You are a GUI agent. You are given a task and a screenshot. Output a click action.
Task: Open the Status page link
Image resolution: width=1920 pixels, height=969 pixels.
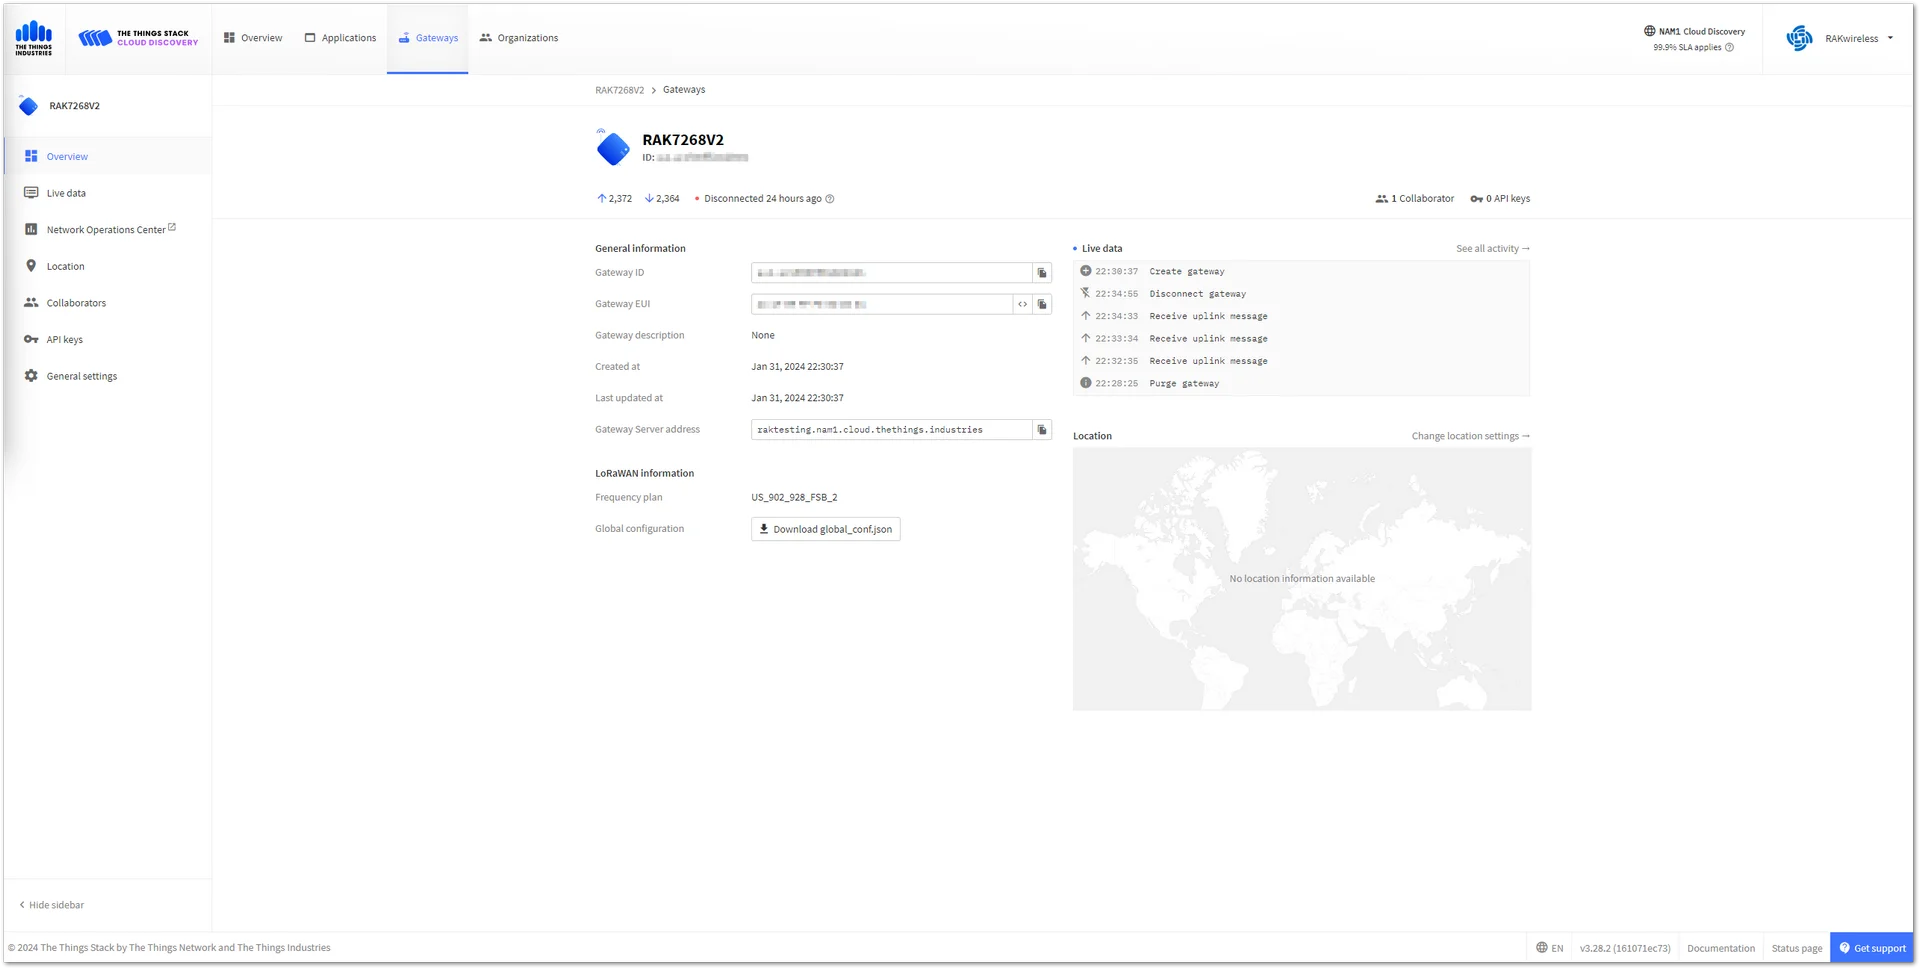pyautogui.click(x=1797, y=948)
